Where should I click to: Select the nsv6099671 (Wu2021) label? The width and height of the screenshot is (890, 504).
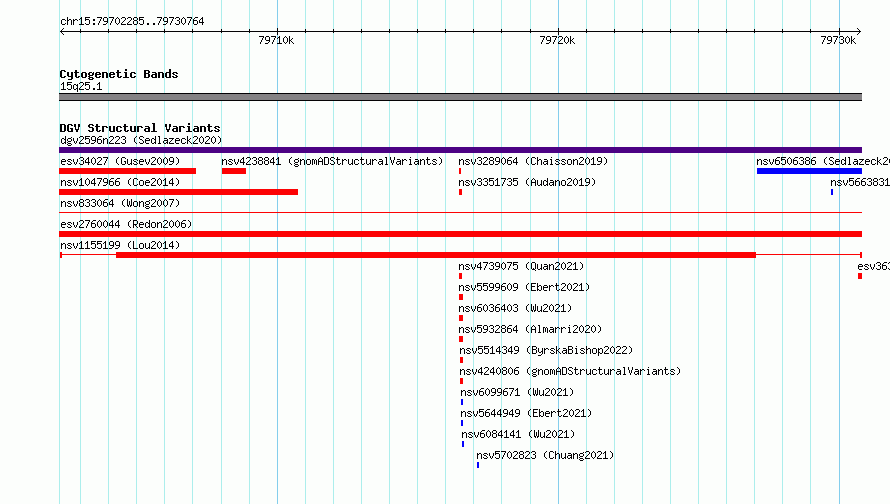coord(517,392)
